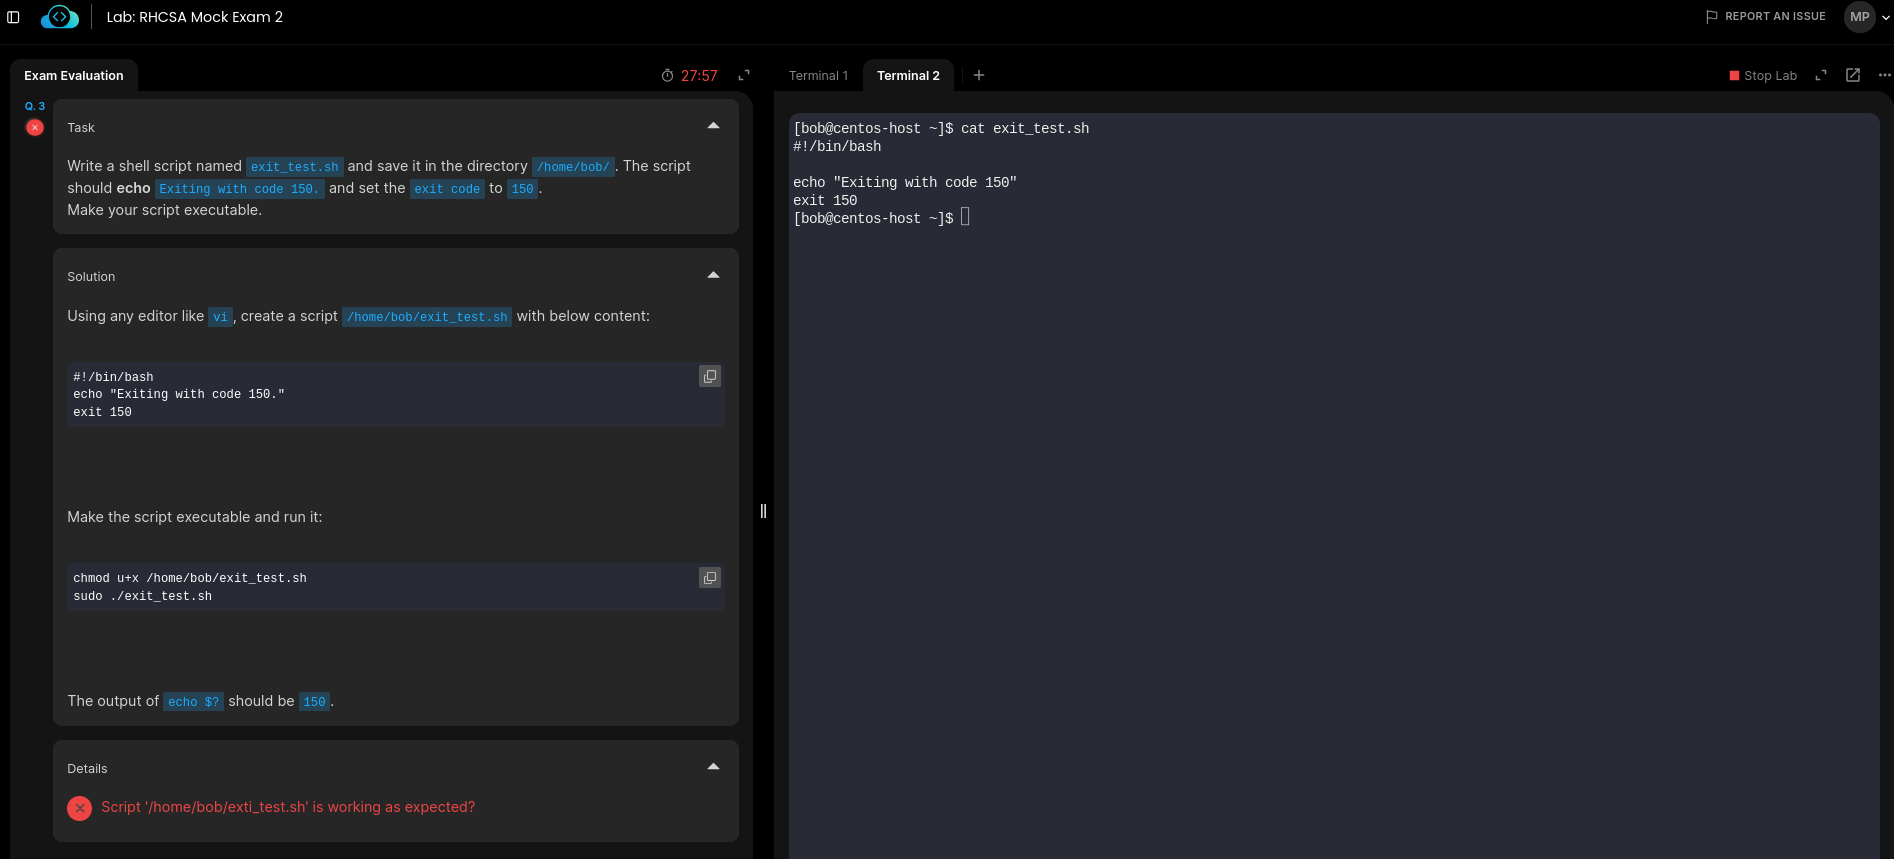Click the pane divider handle between panels

763,511
